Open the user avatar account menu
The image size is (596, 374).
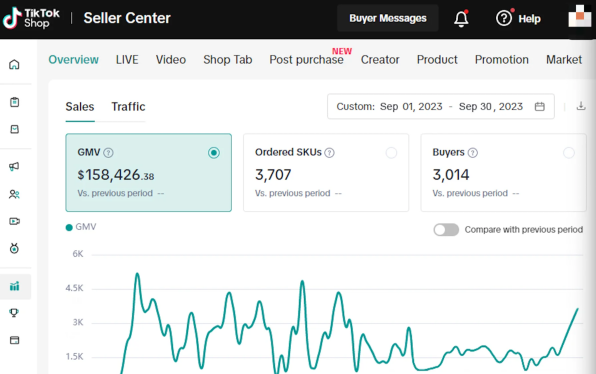tap(580, 17)
